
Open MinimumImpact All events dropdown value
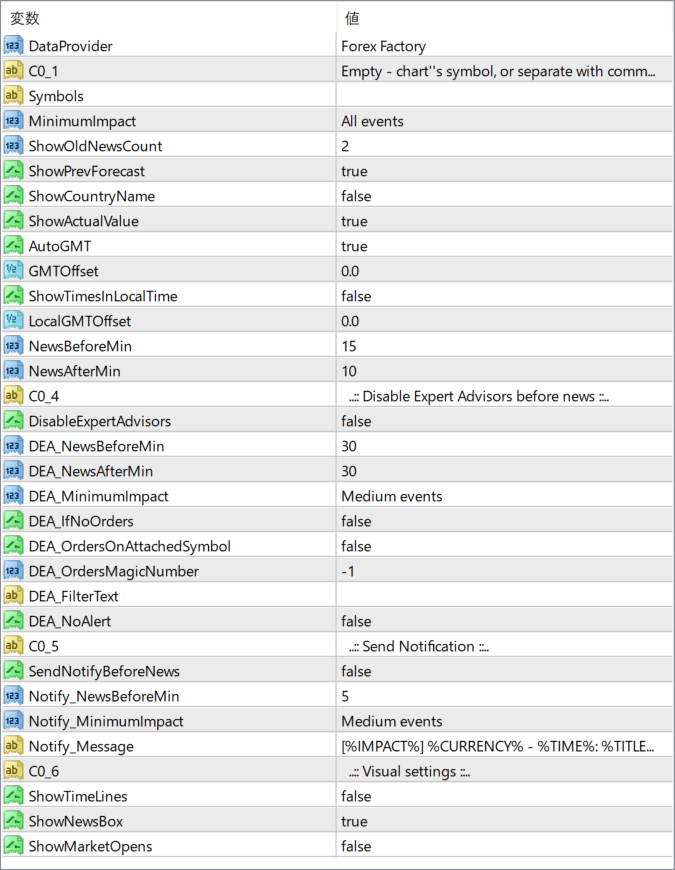click(x=372, y=121)
